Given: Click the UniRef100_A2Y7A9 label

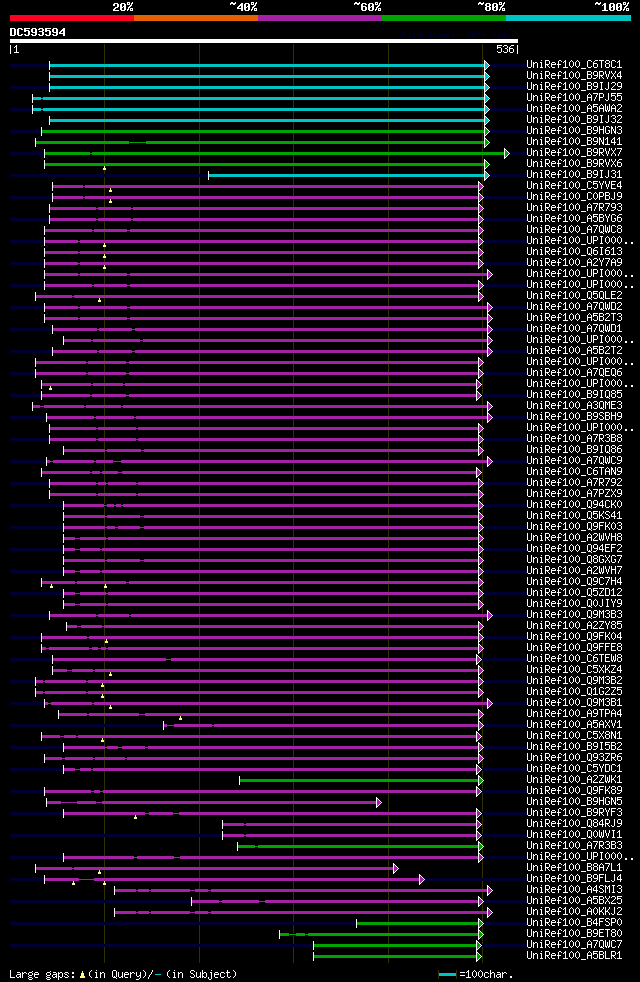Looking at the screenshot, I should (x=574, y=262).
